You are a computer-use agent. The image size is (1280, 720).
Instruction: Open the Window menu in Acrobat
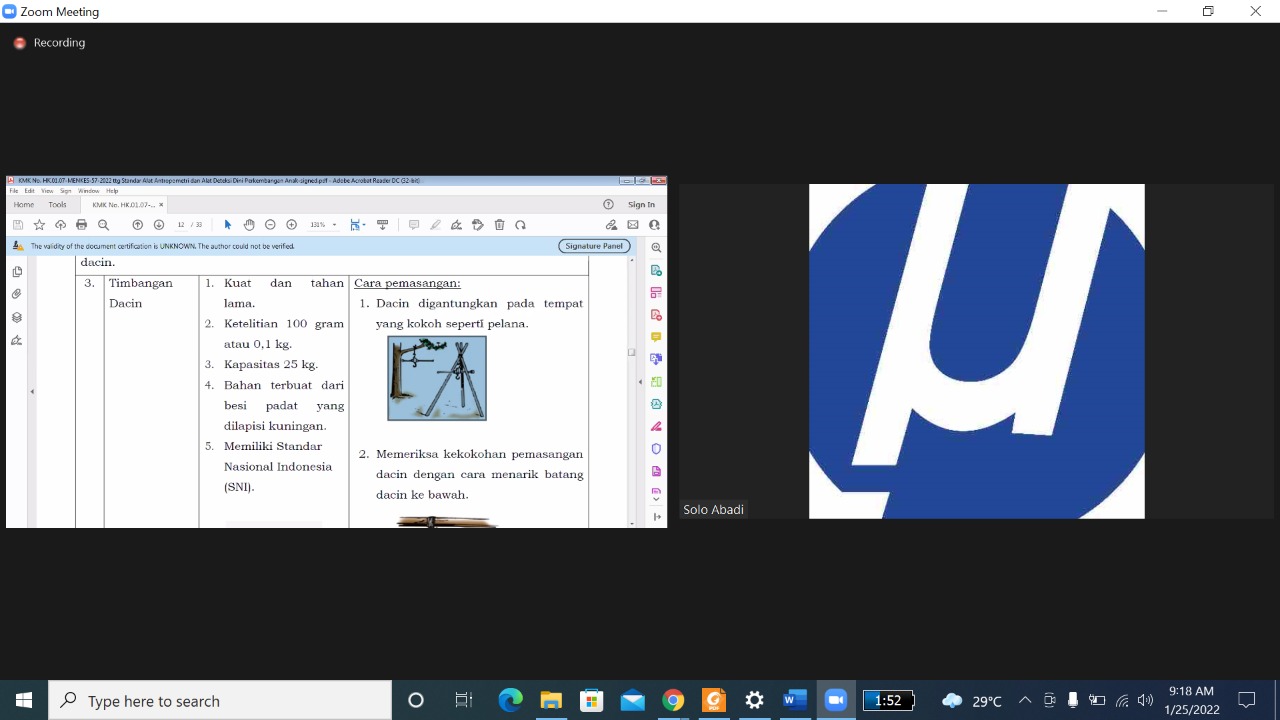[x=88, y=190]
